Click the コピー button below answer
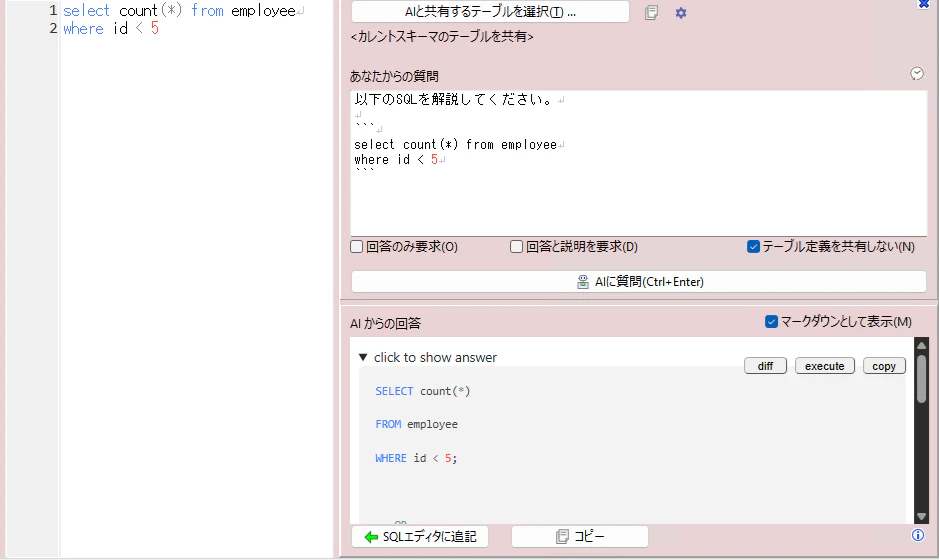The height and width of the screenshot is (560, 939). pos(580,537)
